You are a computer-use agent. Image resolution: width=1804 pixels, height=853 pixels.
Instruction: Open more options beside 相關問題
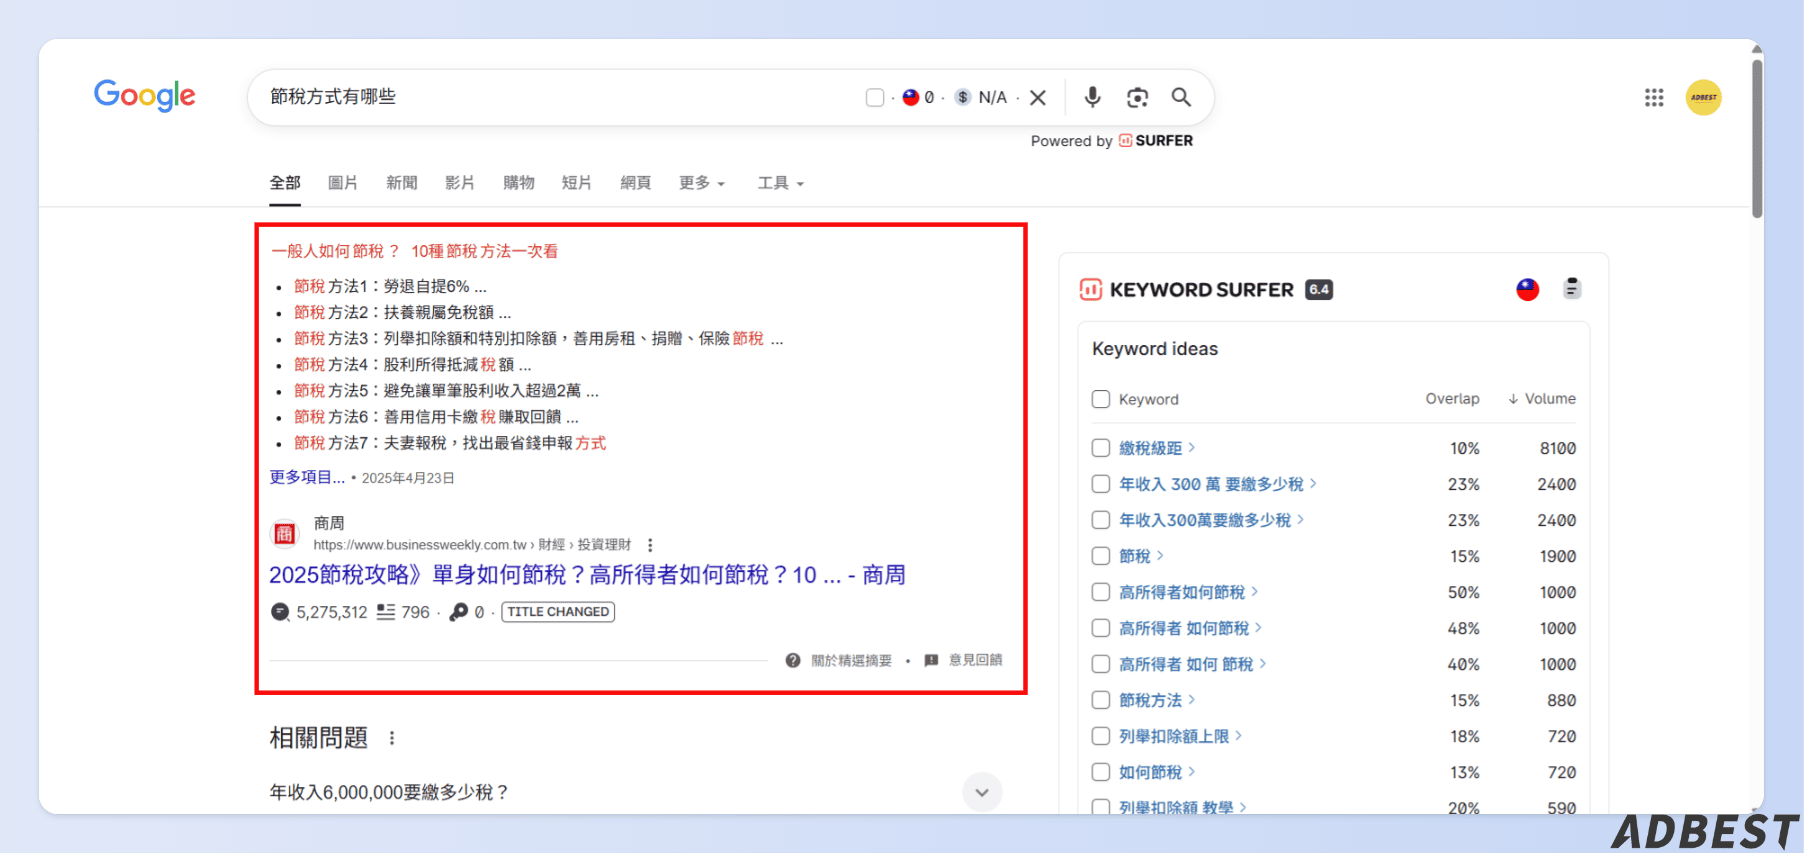pyautogui.click(x=392, y=738)
